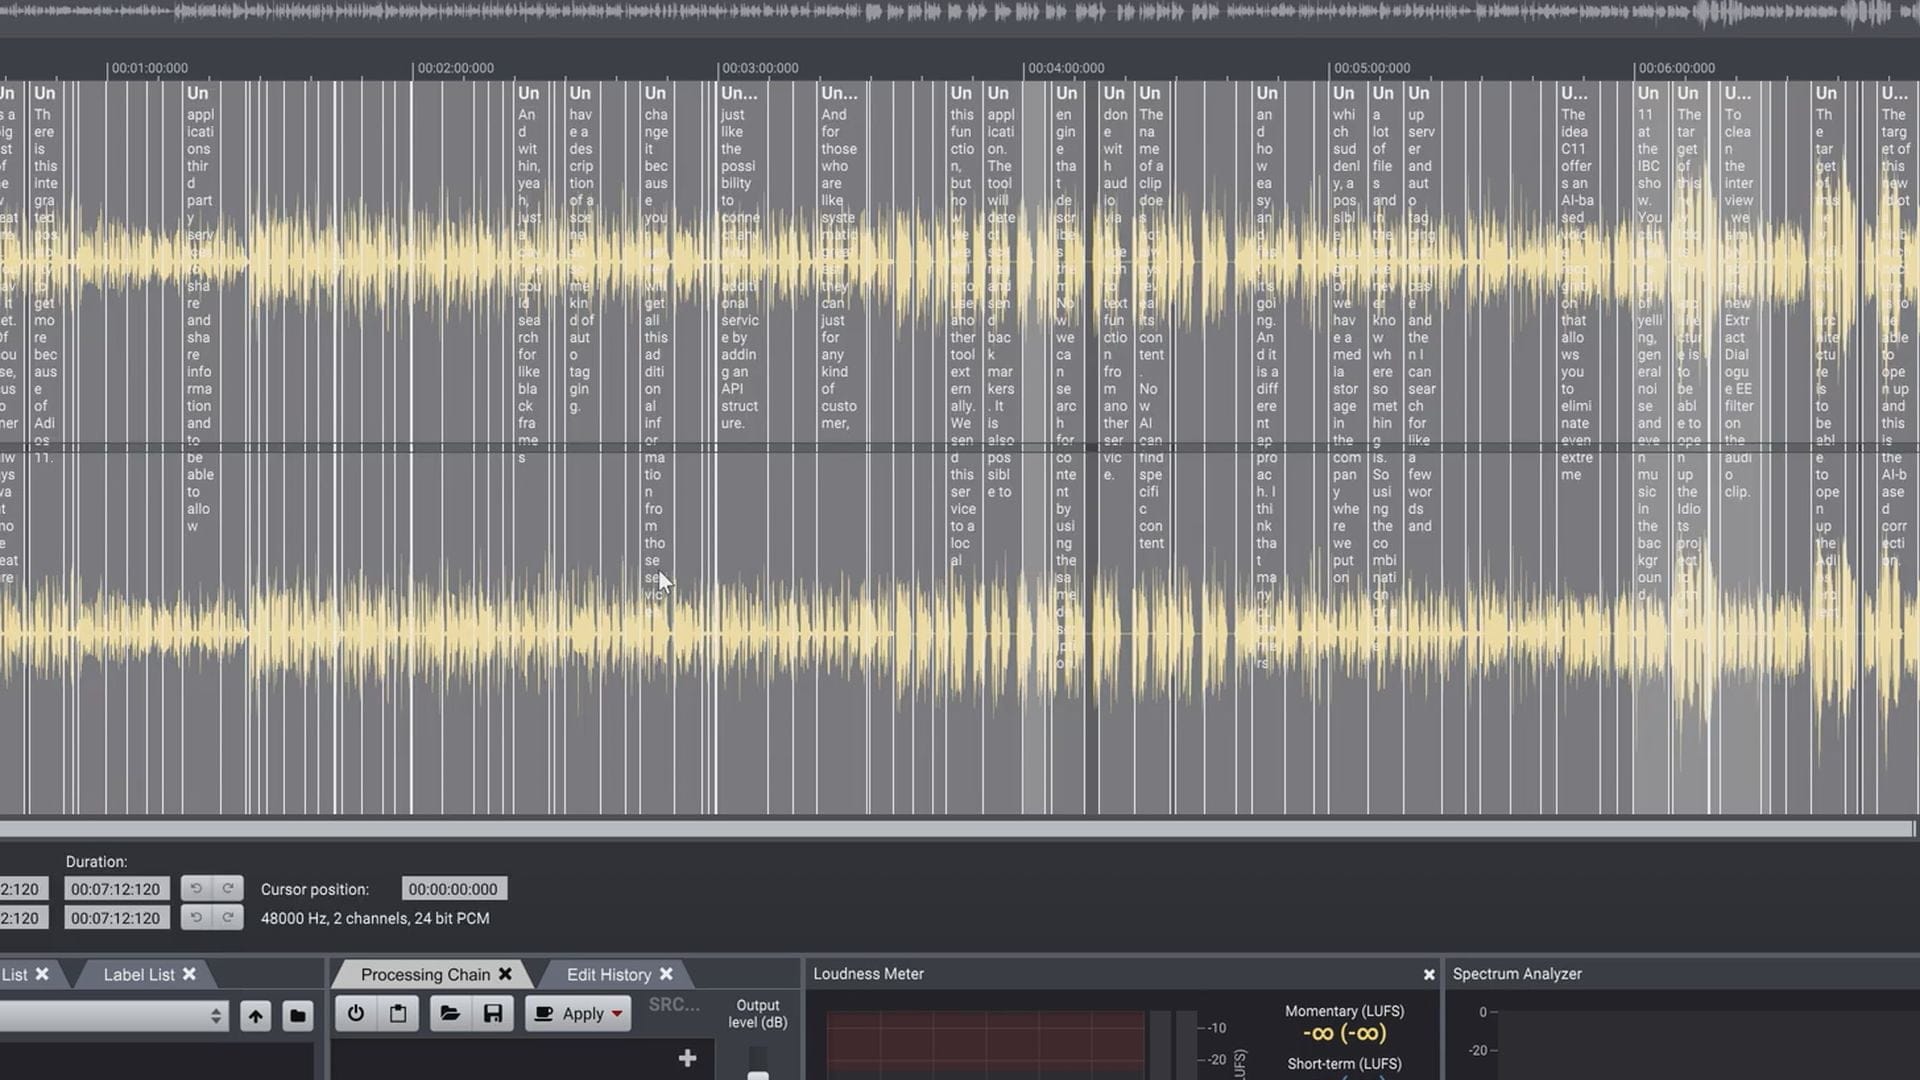Open the Apply button dropdown arrow

[x=617, y=1014]
